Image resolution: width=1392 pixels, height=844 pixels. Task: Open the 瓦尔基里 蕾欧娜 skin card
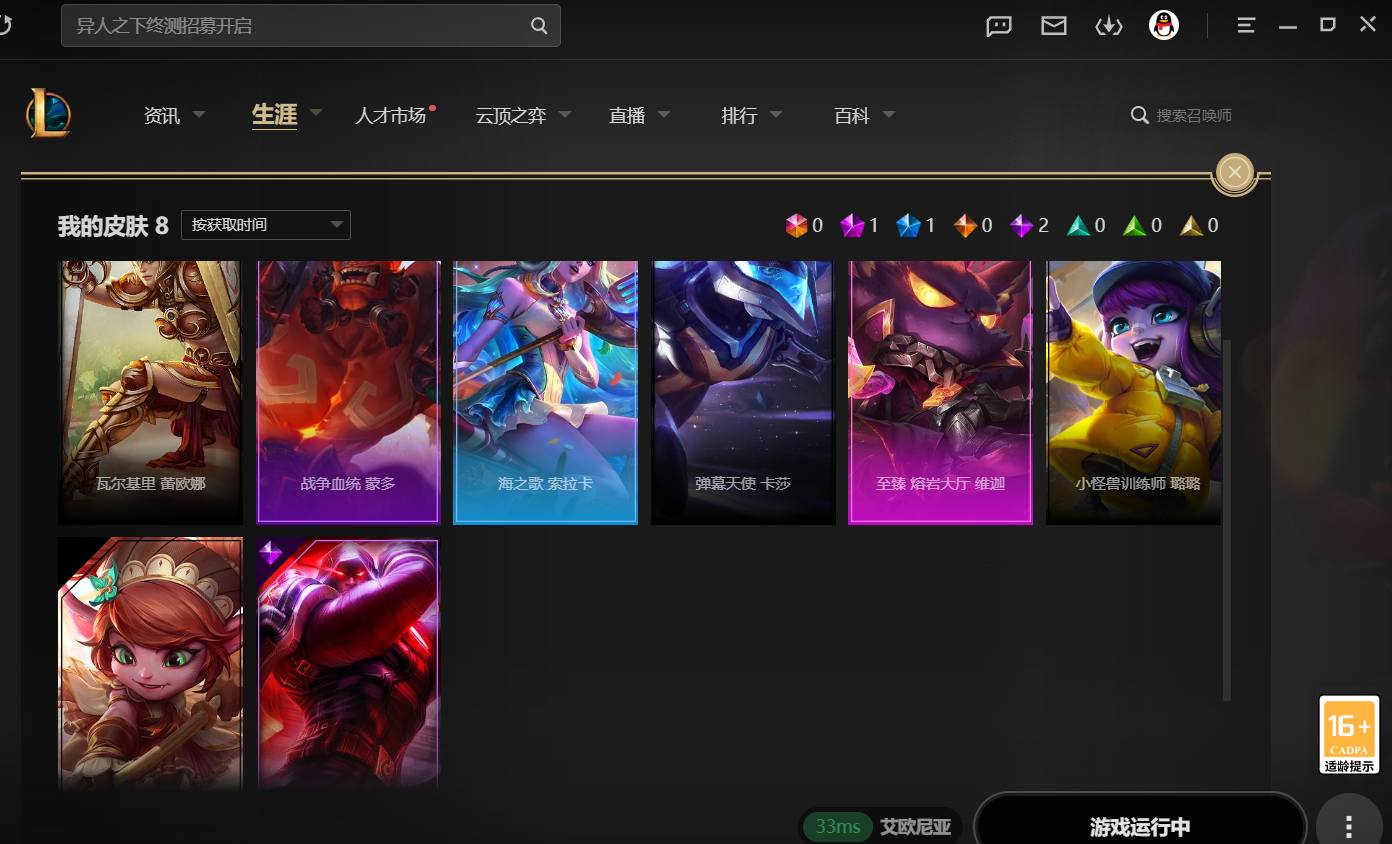point(150,392)
